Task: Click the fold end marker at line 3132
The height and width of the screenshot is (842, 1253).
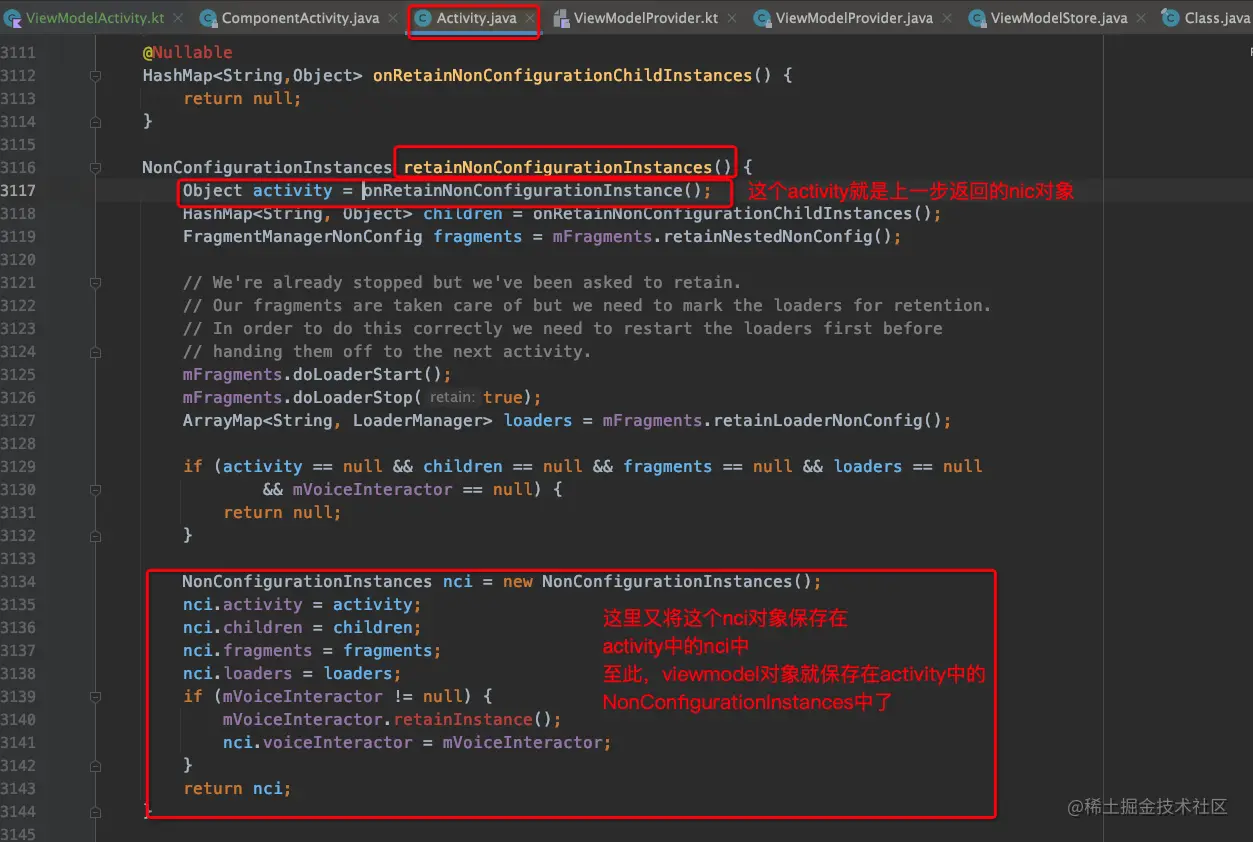Action: (95, 535)
